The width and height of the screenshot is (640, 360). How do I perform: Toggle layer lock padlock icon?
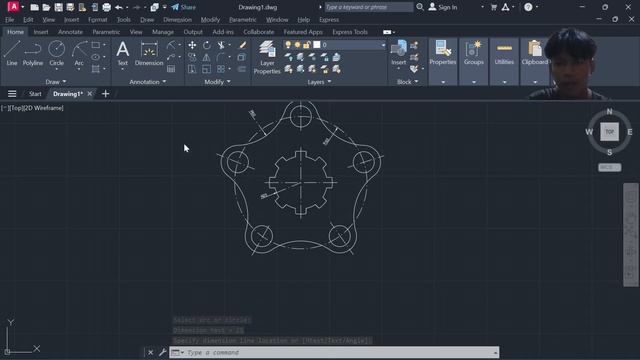[307, 44]
